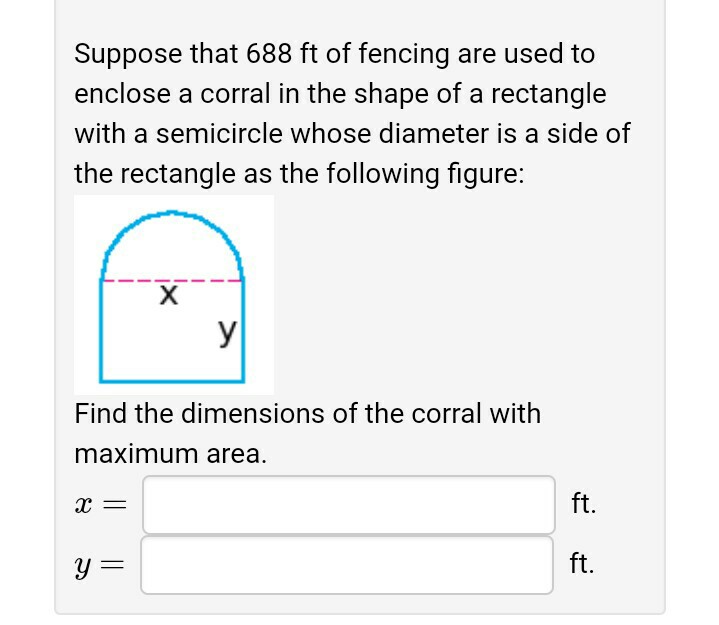This screenshot has width=719, height=625.
Task: Click the 'y =' math label
Action: pos(99,566)
